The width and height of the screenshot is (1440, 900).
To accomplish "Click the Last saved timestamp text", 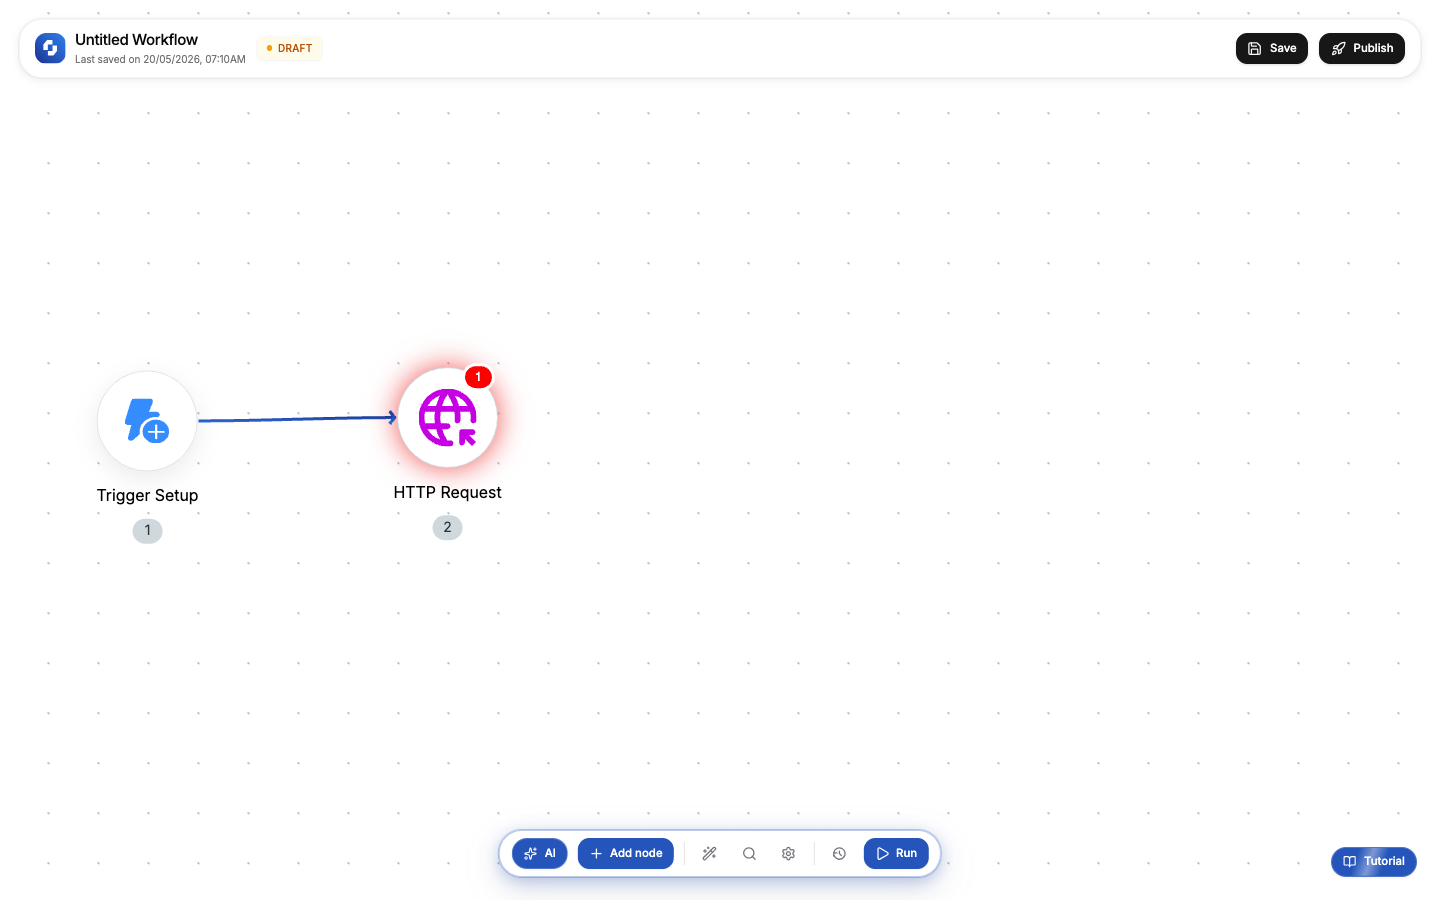I will click(160, 60).
